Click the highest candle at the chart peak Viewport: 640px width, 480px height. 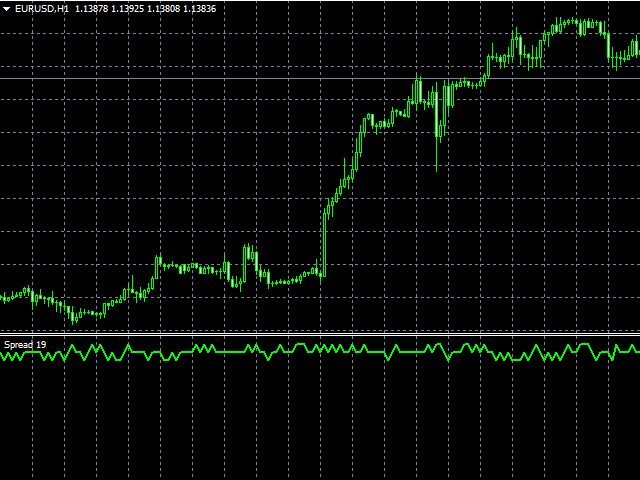563,22
